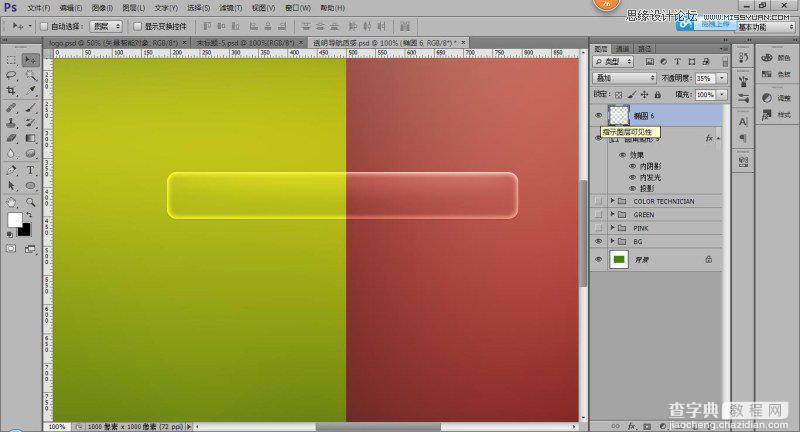Select the History Brush tool
This screenshot has width=800, height=432.
click(x=31, y=123)
